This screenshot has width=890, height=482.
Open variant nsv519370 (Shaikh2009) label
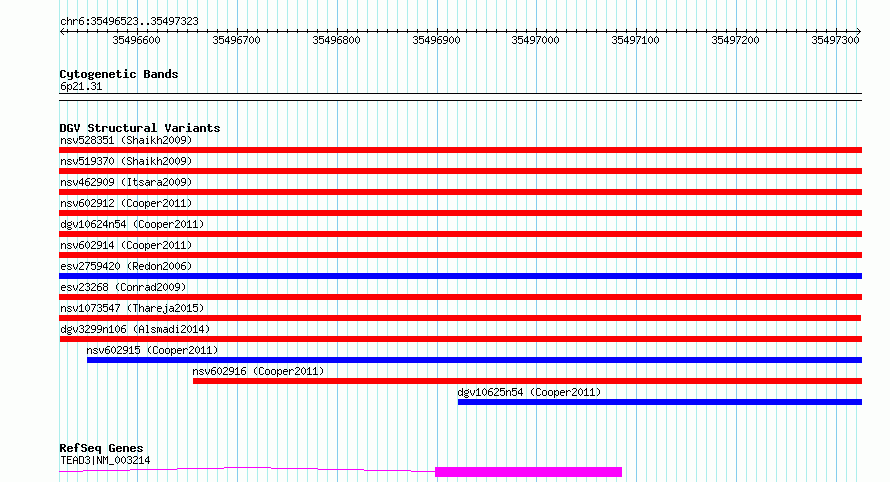click(x=126, y=161)
